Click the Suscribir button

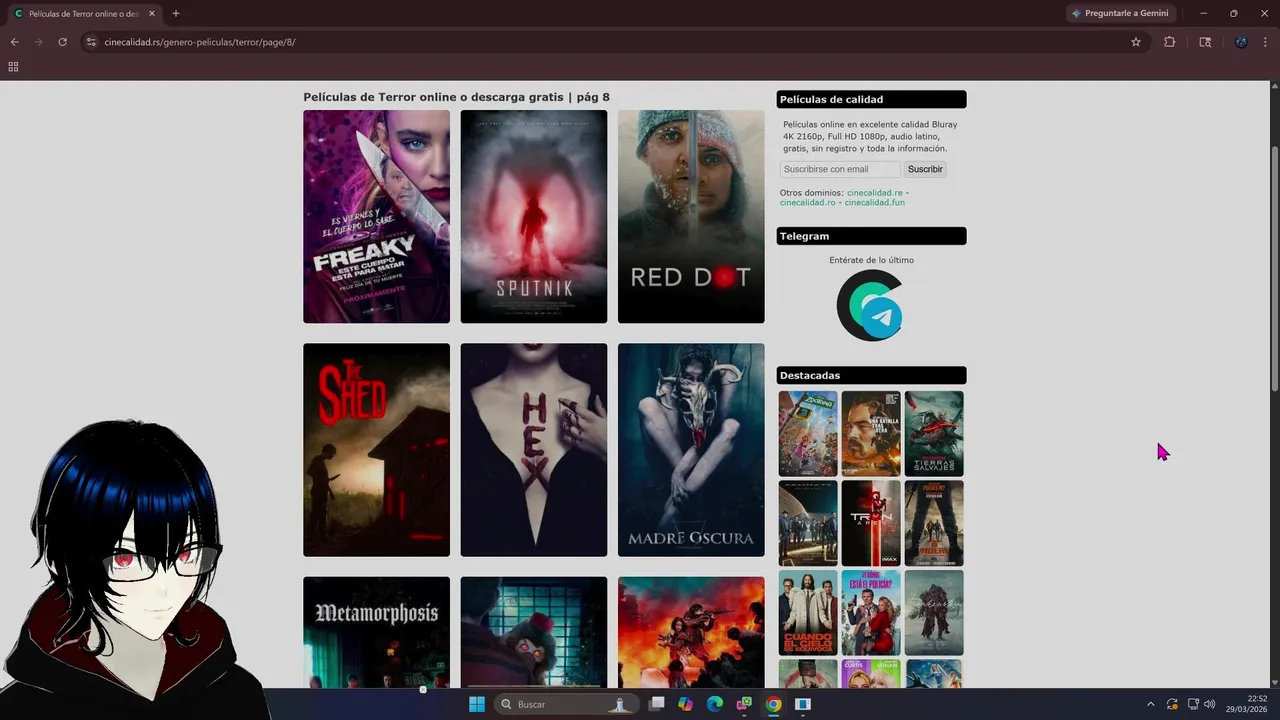point(925,169)
